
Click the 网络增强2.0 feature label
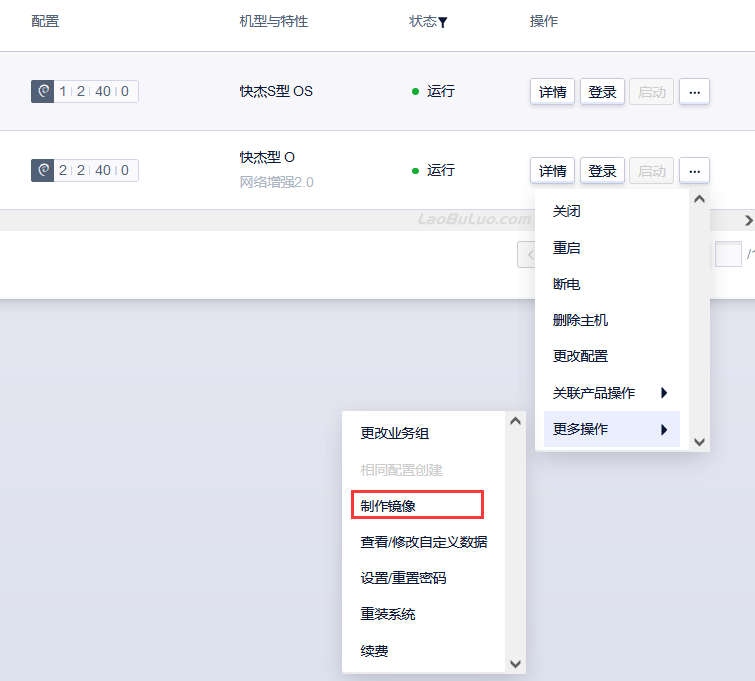pos(276,183)
